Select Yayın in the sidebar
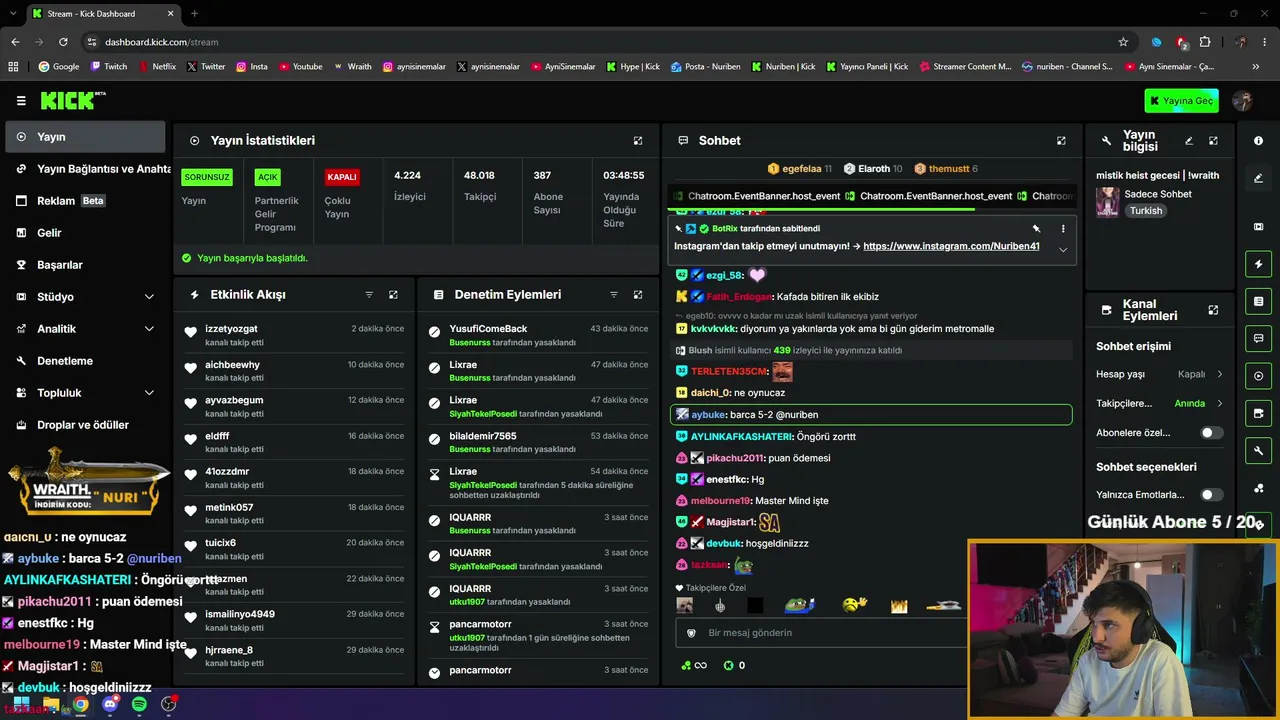Image resolution: width=1280 pixels, height=720 pixels. pyautogui.click(x=85, y=137)
